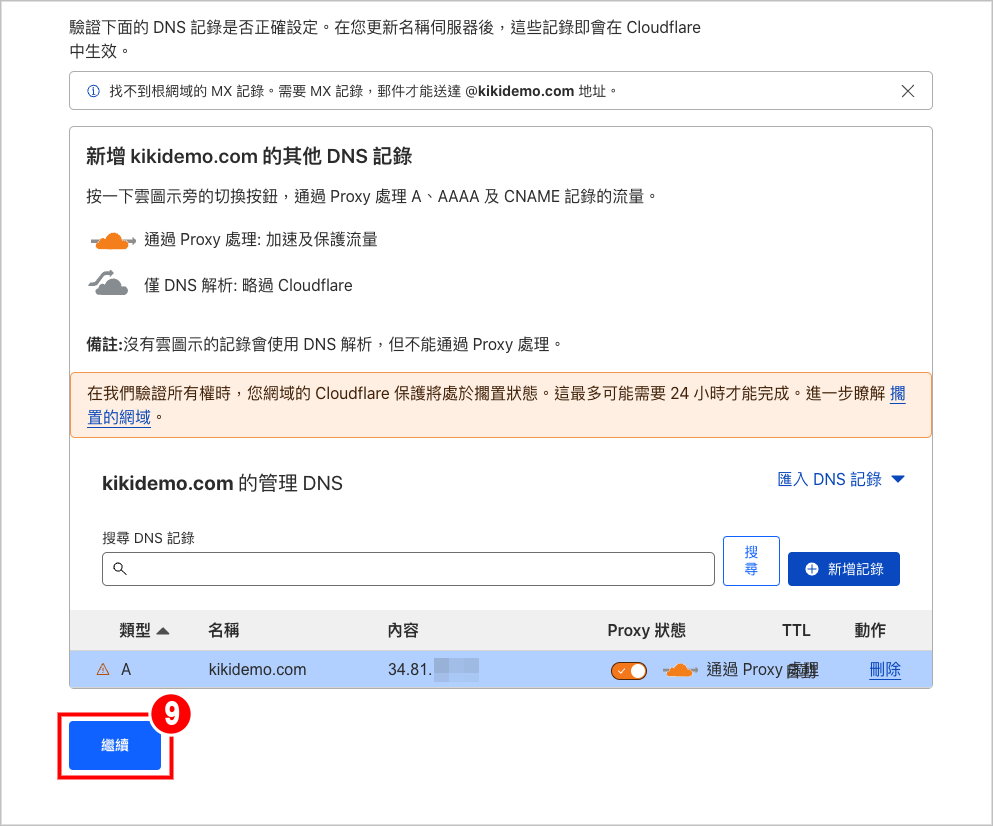Click the search magnifier icon in DNS field
The height and width of the screenshot is (826, 993).
(x=120, y=568)
